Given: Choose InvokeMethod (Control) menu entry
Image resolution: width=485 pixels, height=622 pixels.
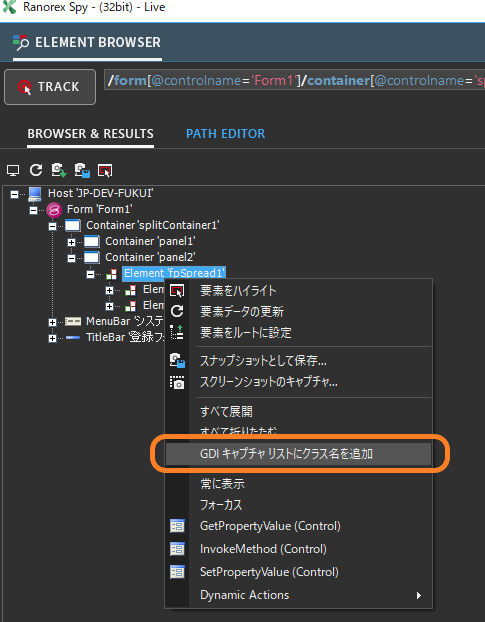Looking at the screenshot, I should click(x=299, y=549).
